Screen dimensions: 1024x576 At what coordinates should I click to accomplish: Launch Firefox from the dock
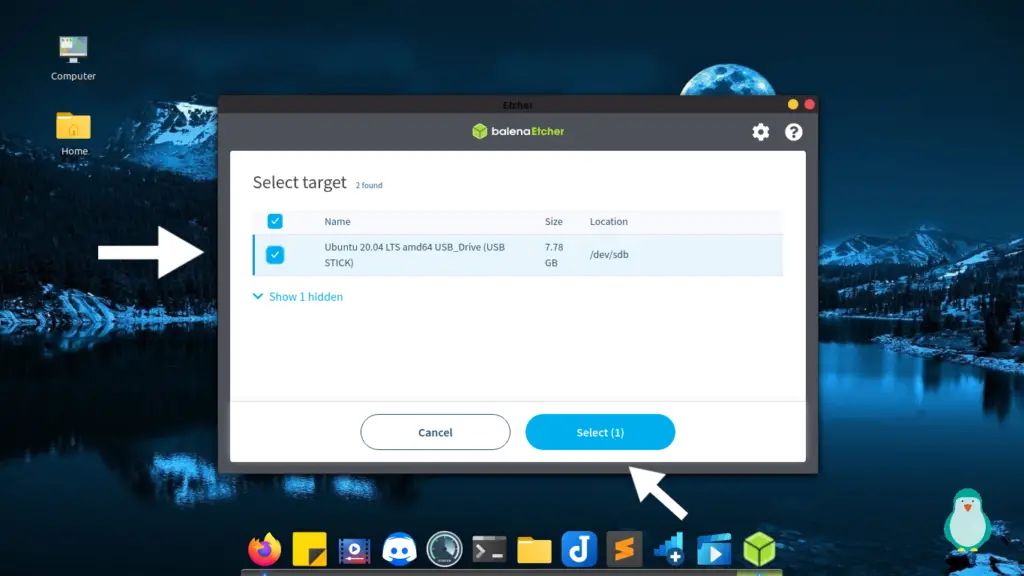[x=264, y=549]
